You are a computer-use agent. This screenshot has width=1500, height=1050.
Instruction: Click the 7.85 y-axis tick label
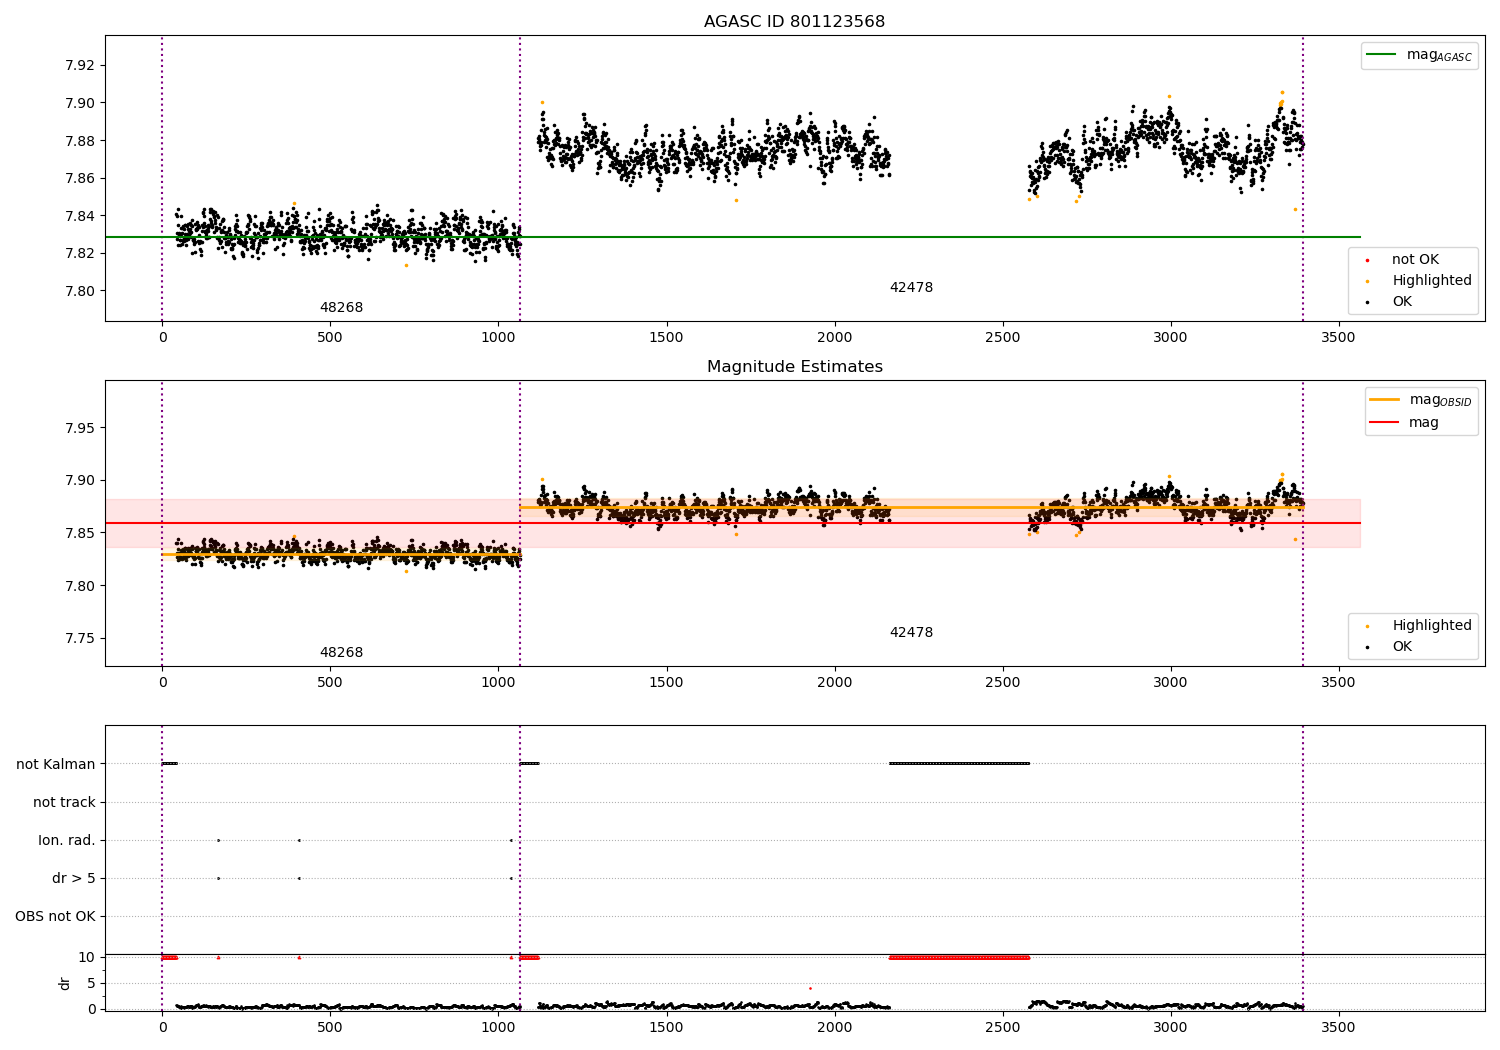pos(79,534)
